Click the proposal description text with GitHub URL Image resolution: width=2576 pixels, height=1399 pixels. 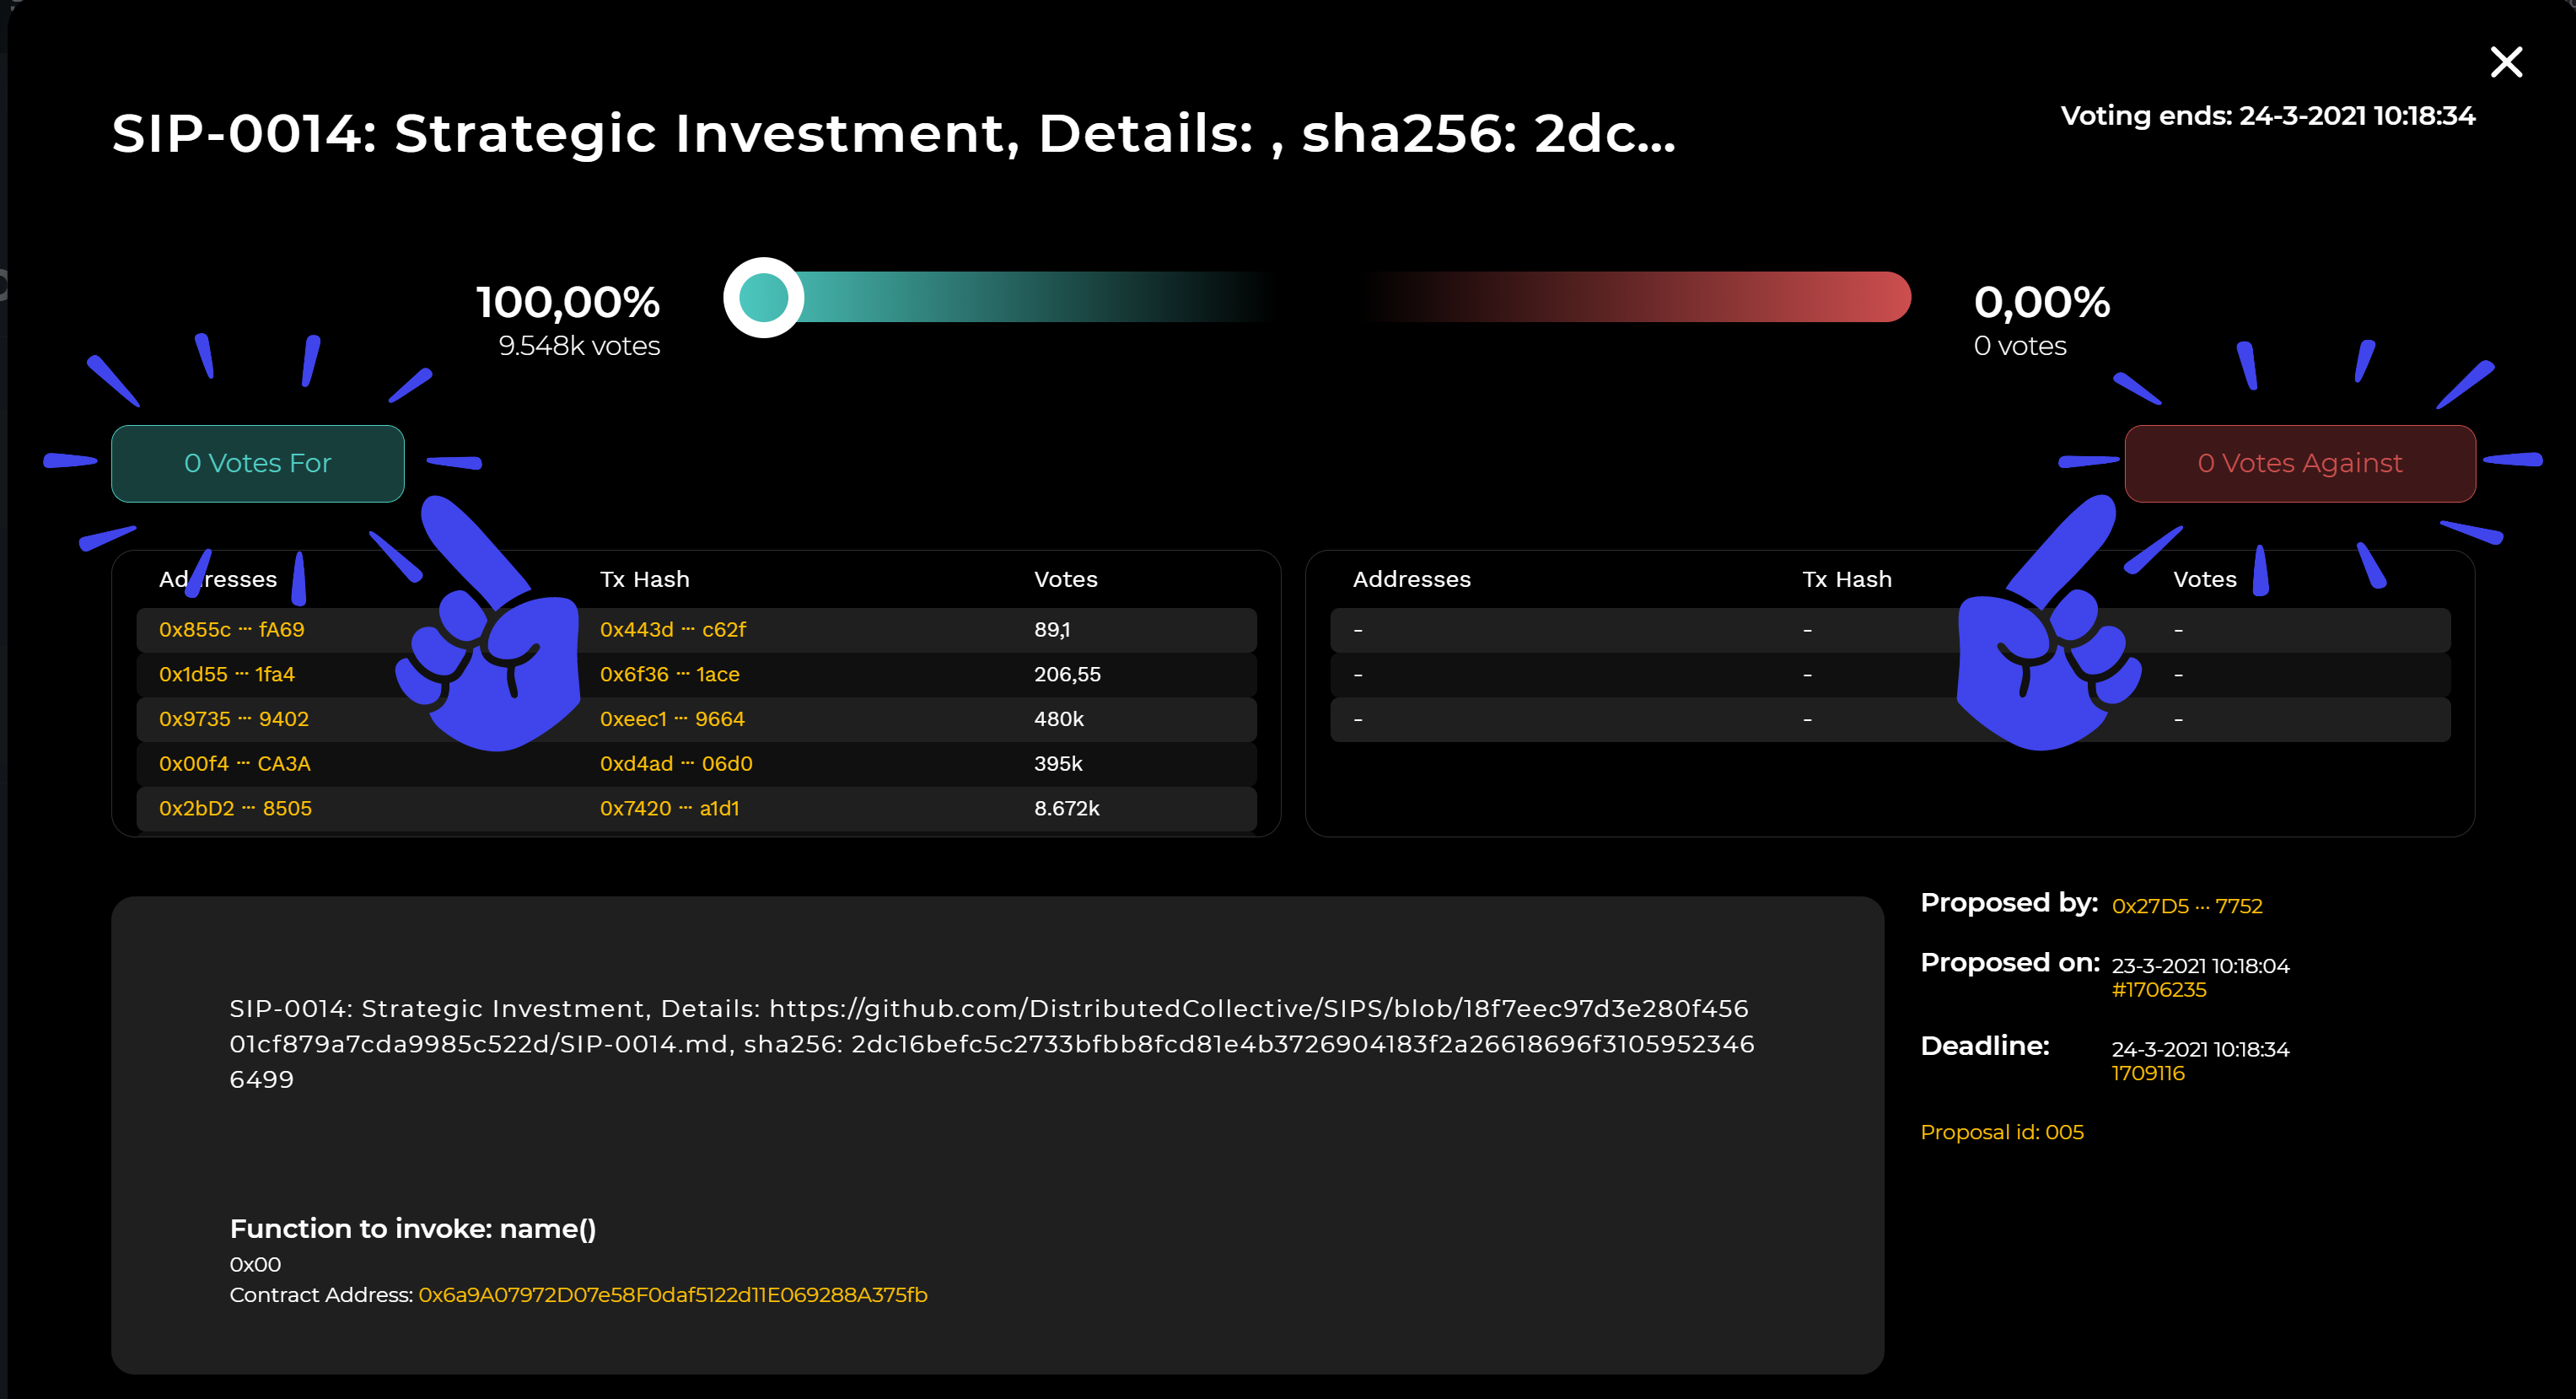click(992, 1044)
